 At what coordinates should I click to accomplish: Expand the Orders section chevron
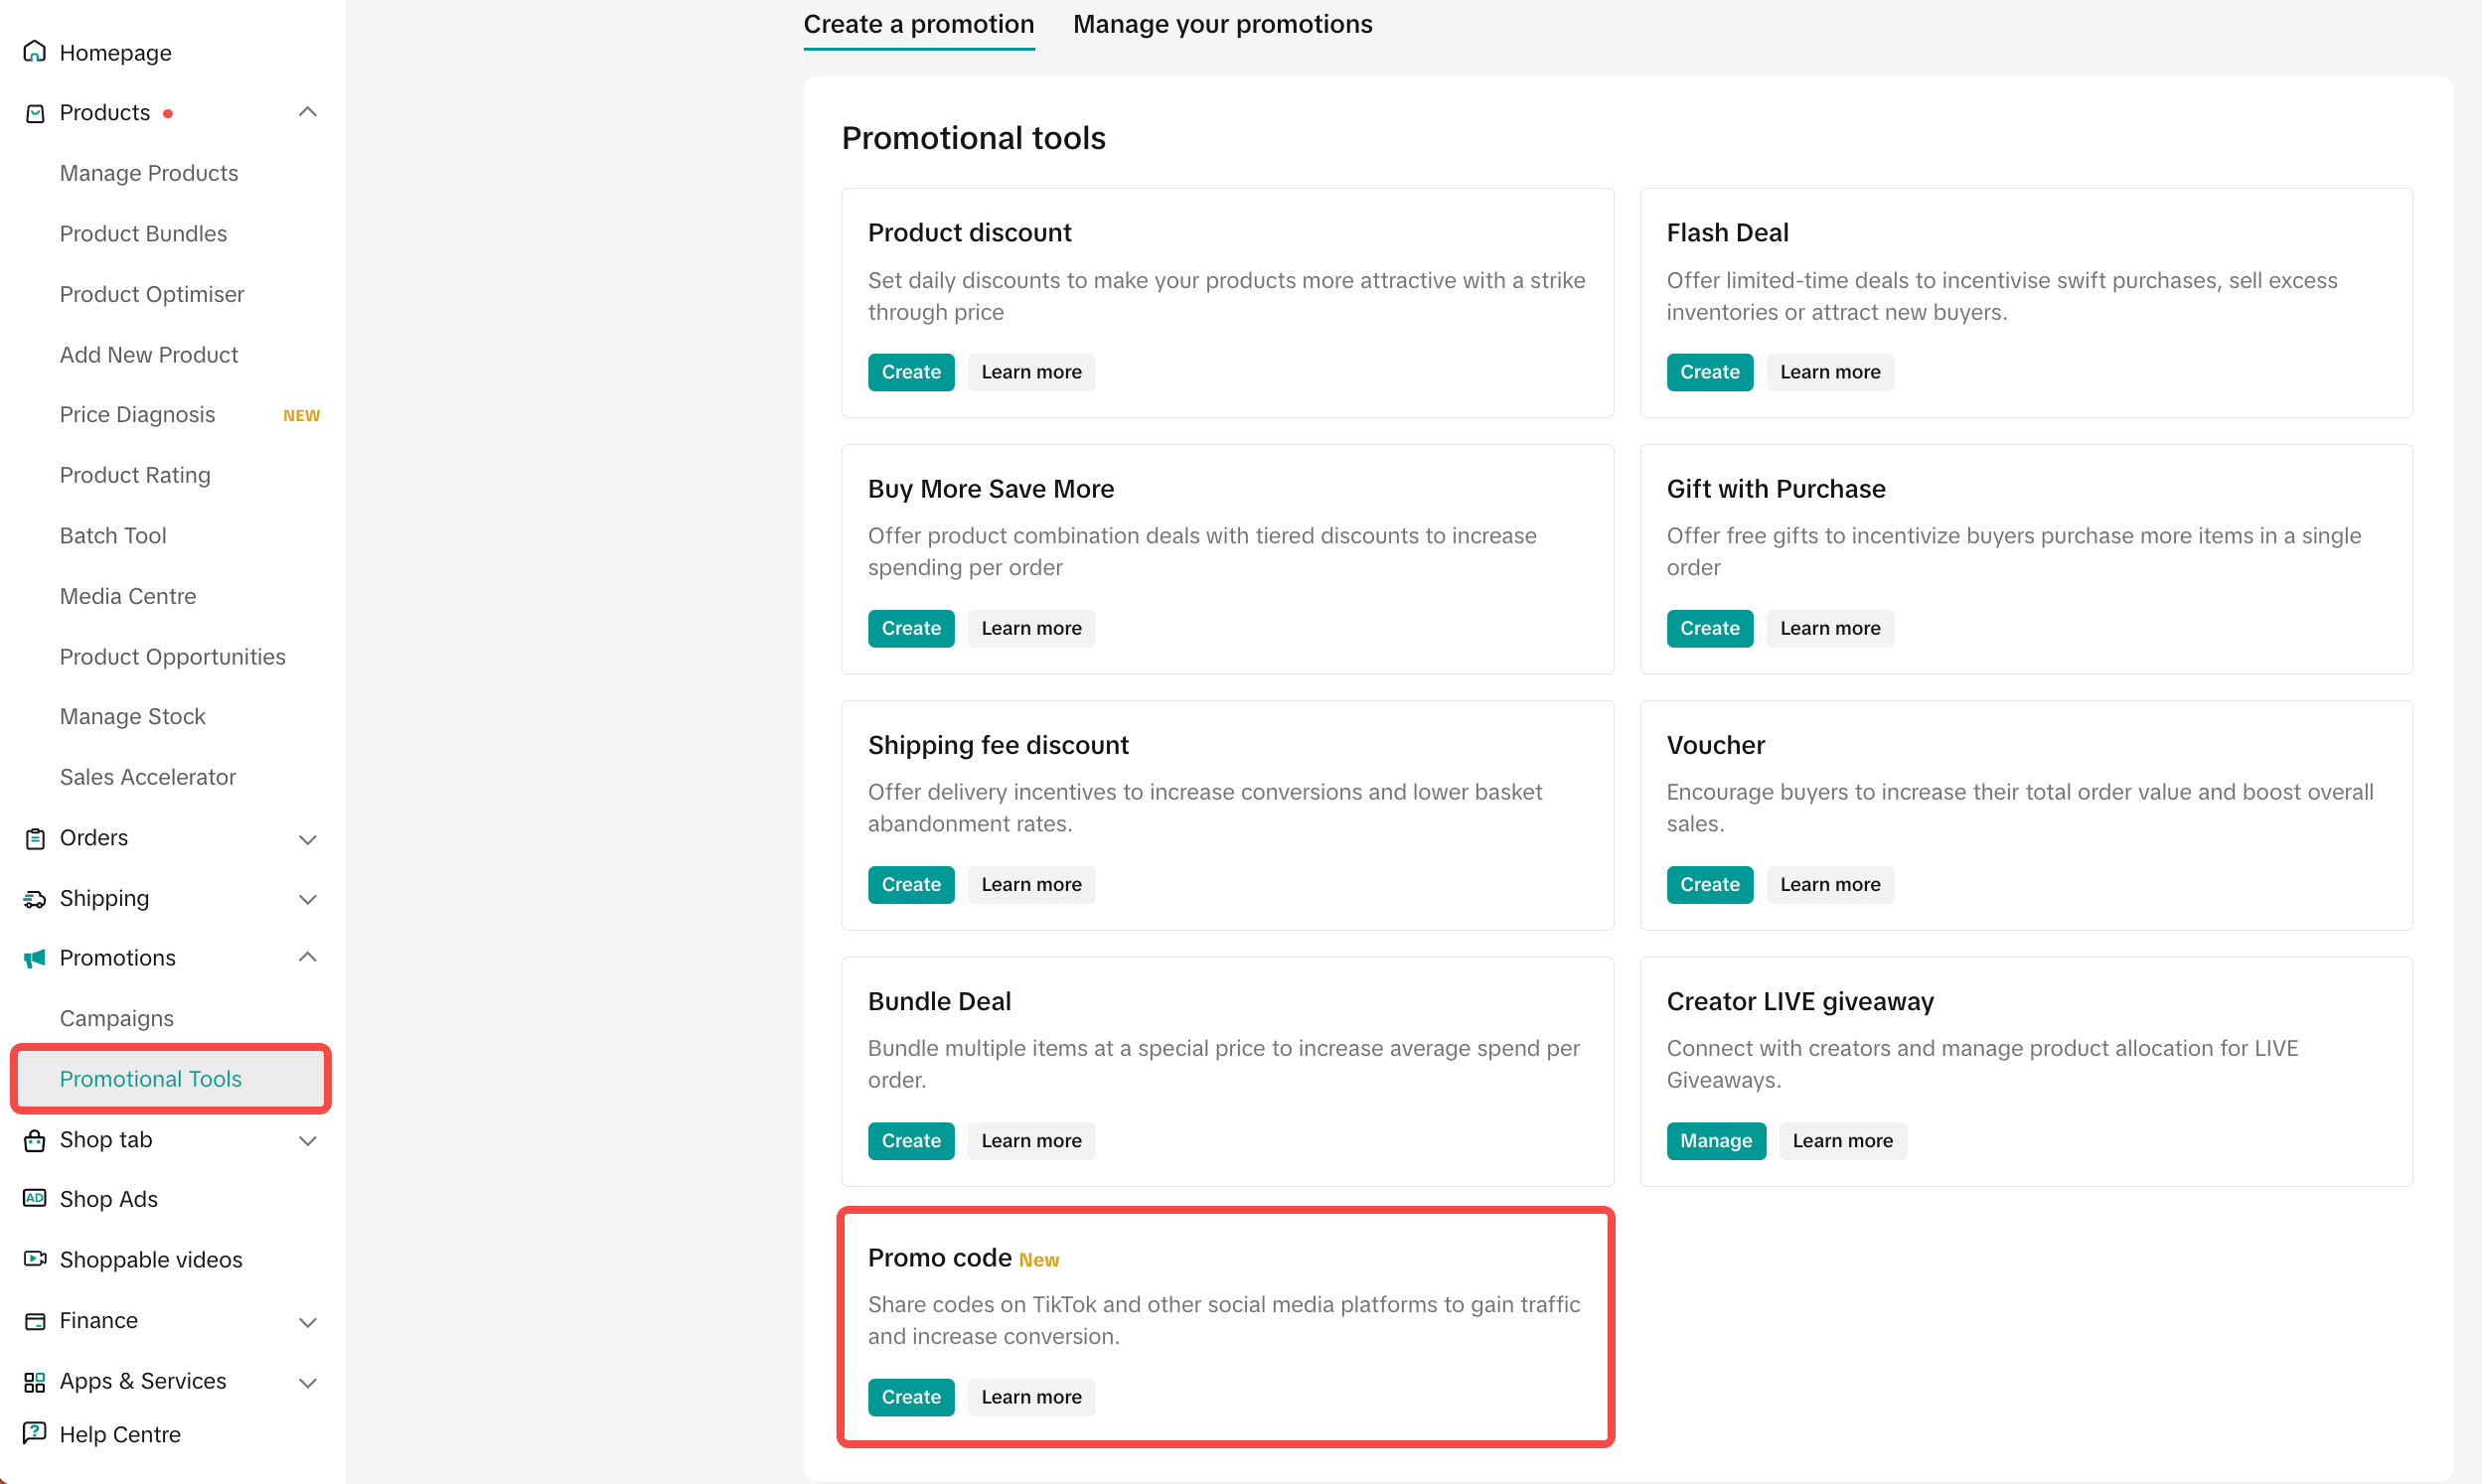point(308,839)
